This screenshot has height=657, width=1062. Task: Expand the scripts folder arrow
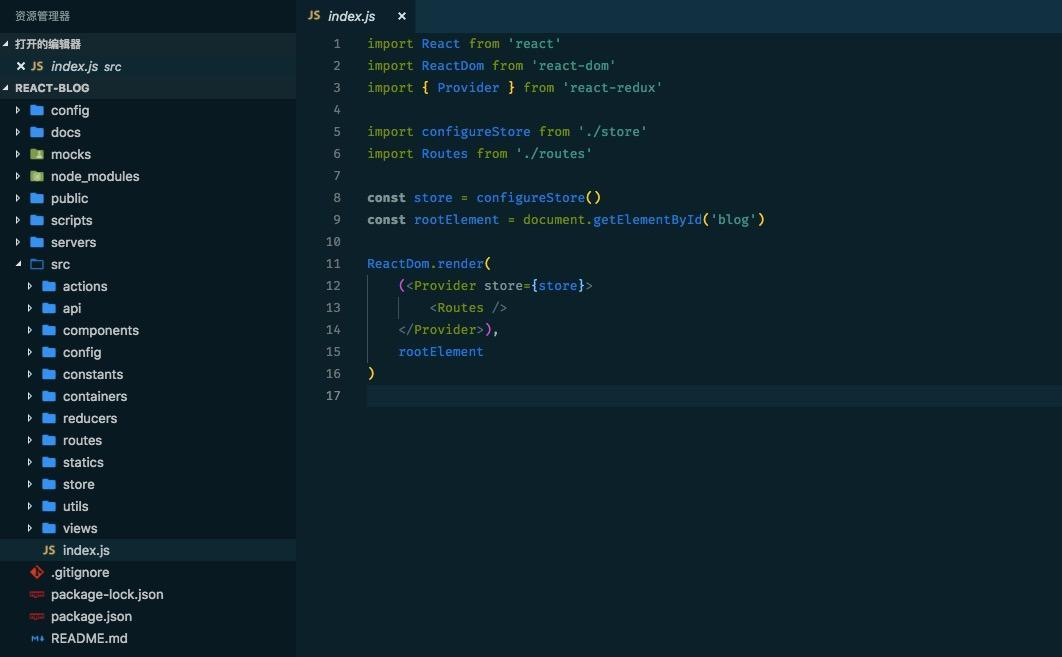(18, 220)
